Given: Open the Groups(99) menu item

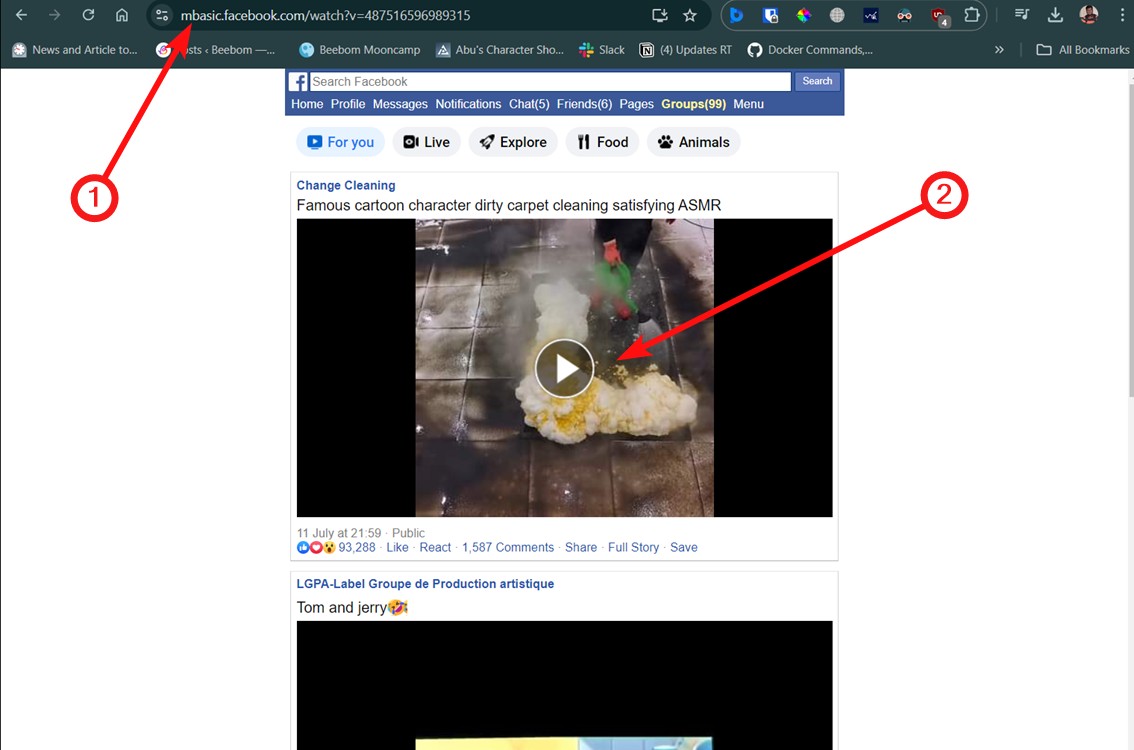Looking at the screenshot, I should 691,103.
